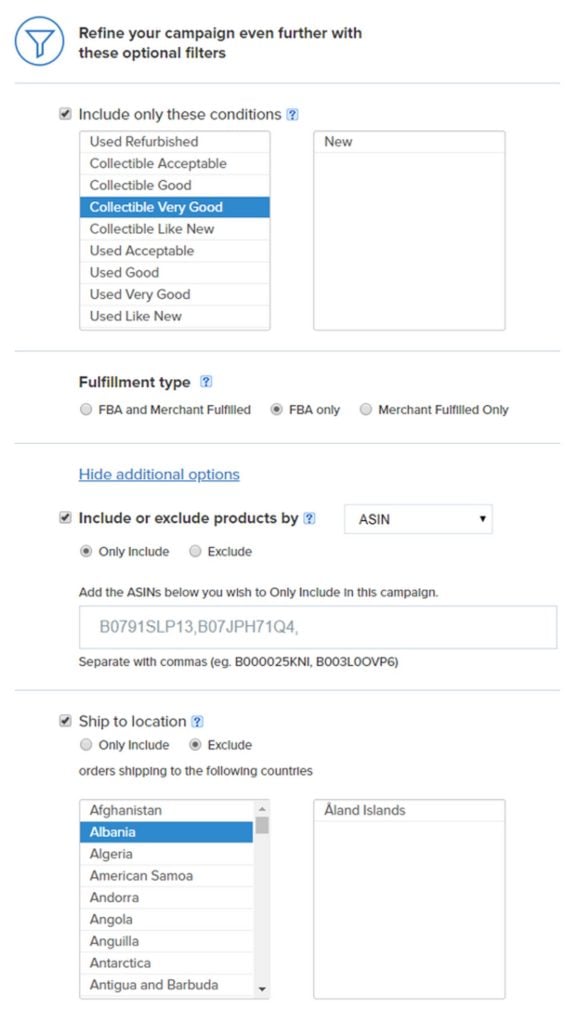Select Used Like New in conditions list
Screen dimensions: 578x1024
174,316
